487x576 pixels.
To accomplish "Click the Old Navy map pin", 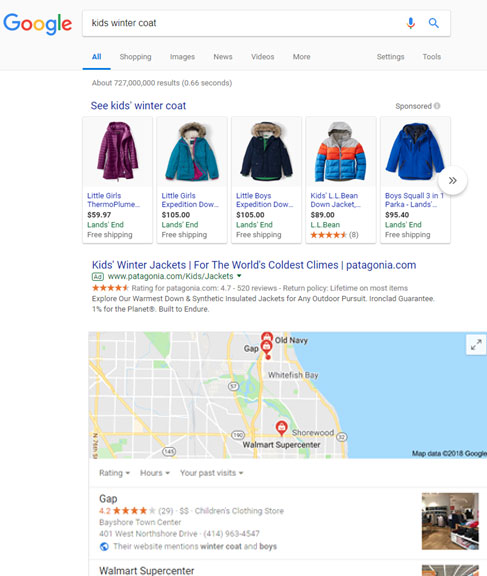I will (267, 336).
